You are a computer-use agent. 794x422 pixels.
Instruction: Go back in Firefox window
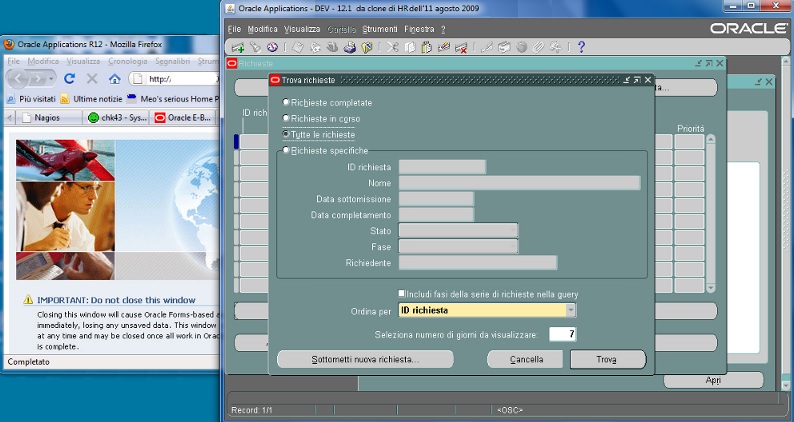point(18,79)
